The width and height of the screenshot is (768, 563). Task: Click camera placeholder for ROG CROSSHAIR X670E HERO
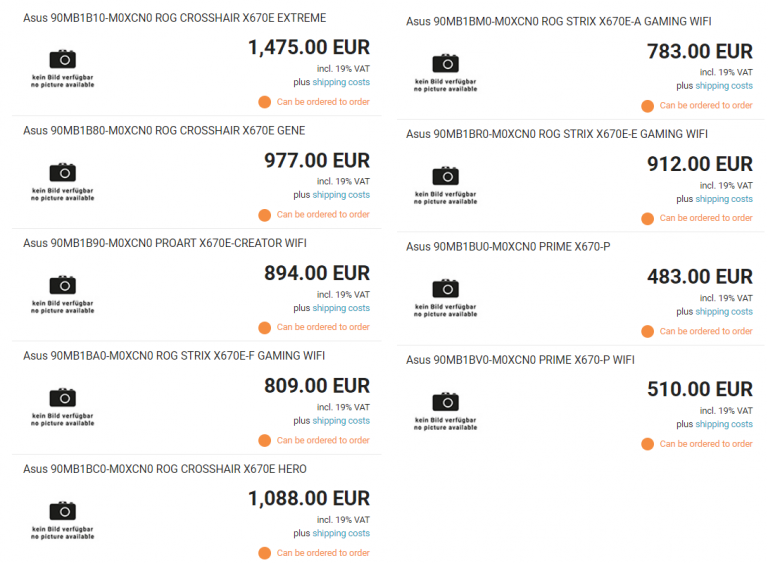coord(63,511)
